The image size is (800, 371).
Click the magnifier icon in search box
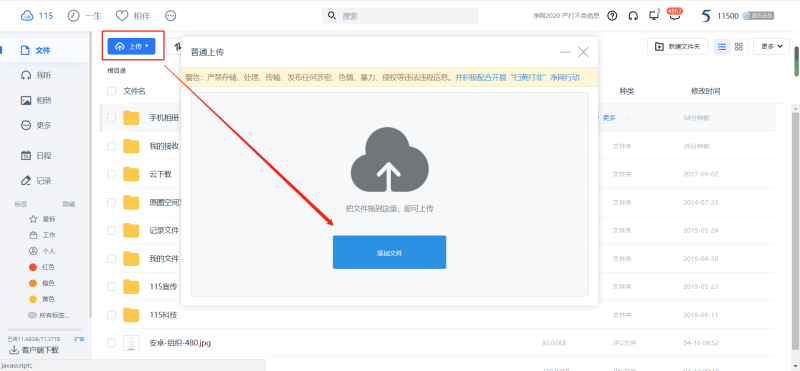(x=332, y=16)
